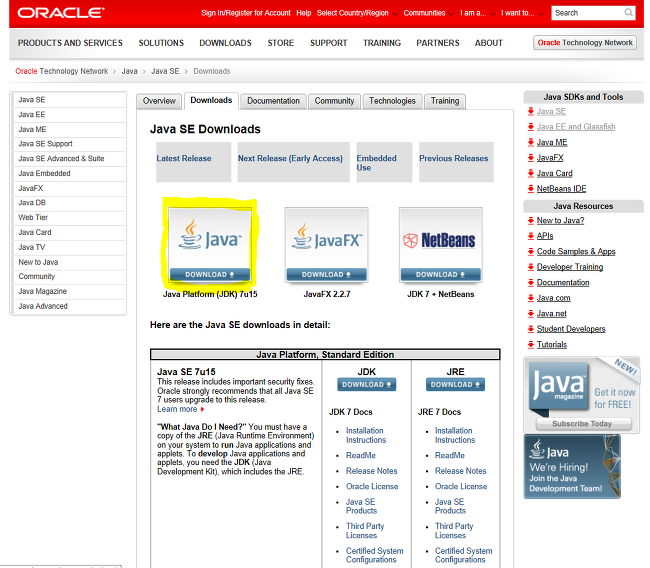650x568 pixels.
Task: Click the Help link in header
Action: pyautogui.click(x=303, y=13)
